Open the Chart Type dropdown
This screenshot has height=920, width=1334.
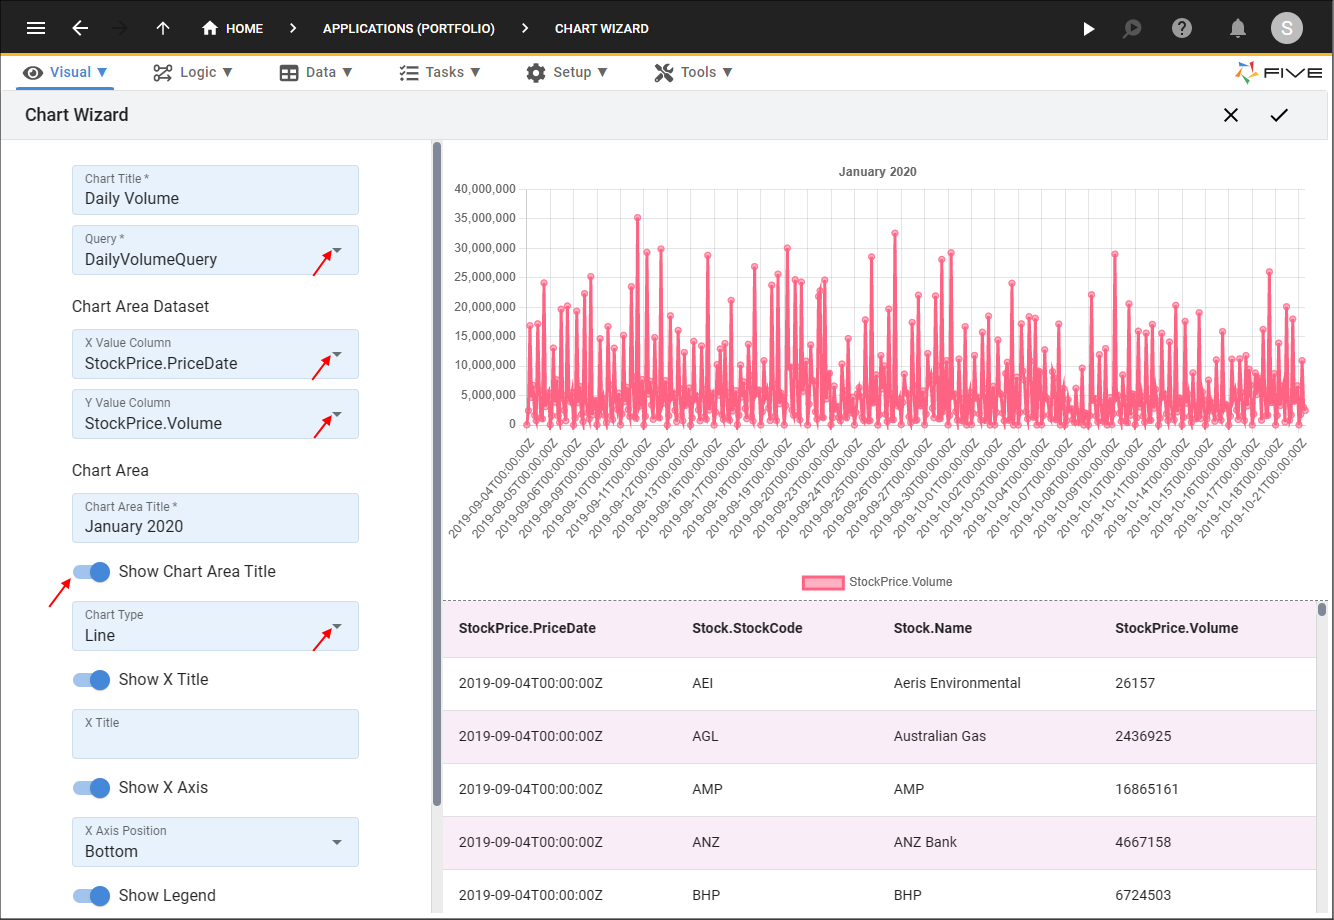click(x=337, y=626)
